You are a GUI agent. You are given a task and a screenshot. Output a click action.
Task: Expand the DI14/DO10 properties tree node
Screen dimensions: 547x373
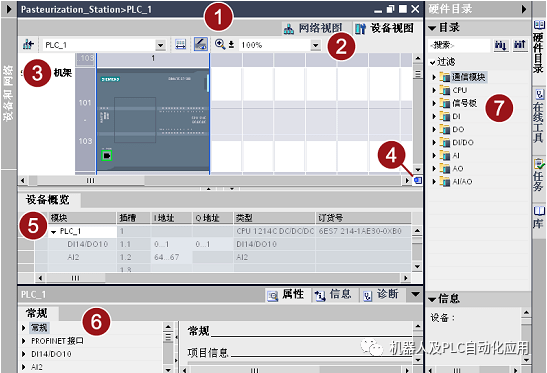point(24,354)
